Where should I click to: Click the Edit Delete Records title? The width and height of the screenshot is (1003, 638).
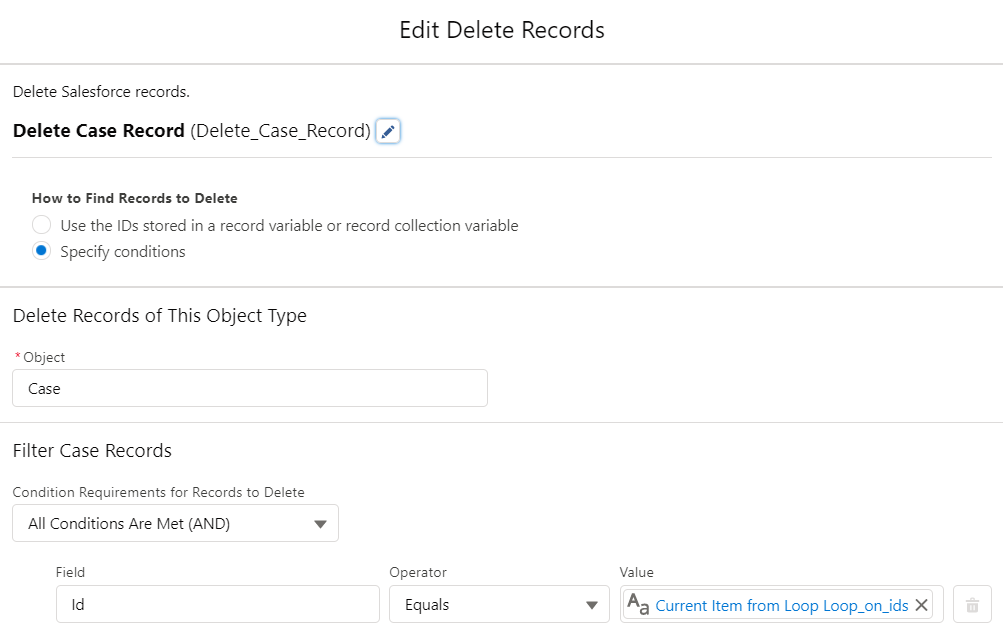(501, 30)
